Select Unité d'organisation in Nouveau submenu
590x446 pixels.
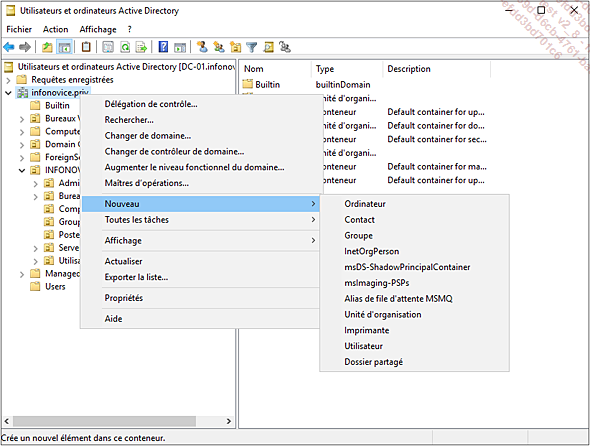pos(383,315)
